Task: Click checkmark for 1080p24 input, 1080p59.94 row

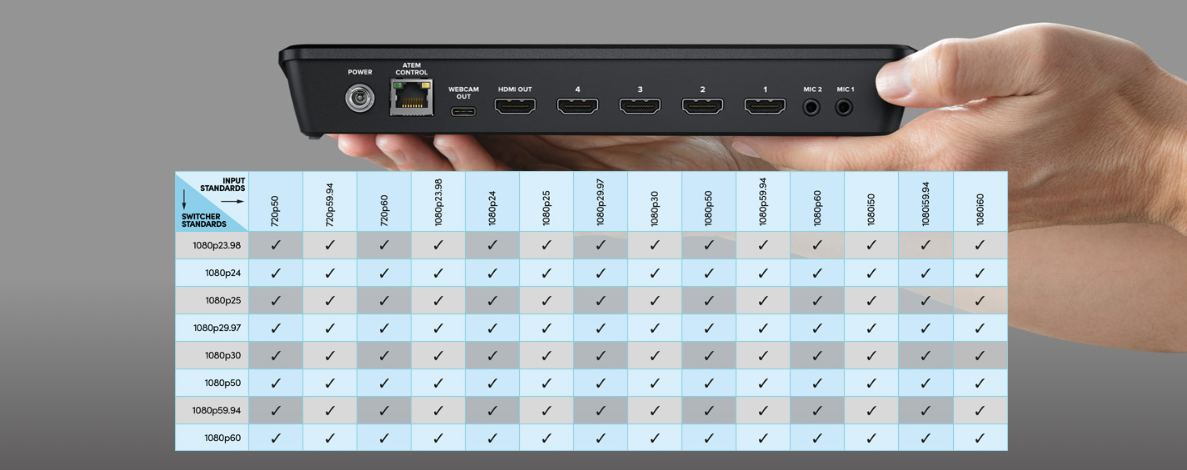Action: [x=493, y=410]
